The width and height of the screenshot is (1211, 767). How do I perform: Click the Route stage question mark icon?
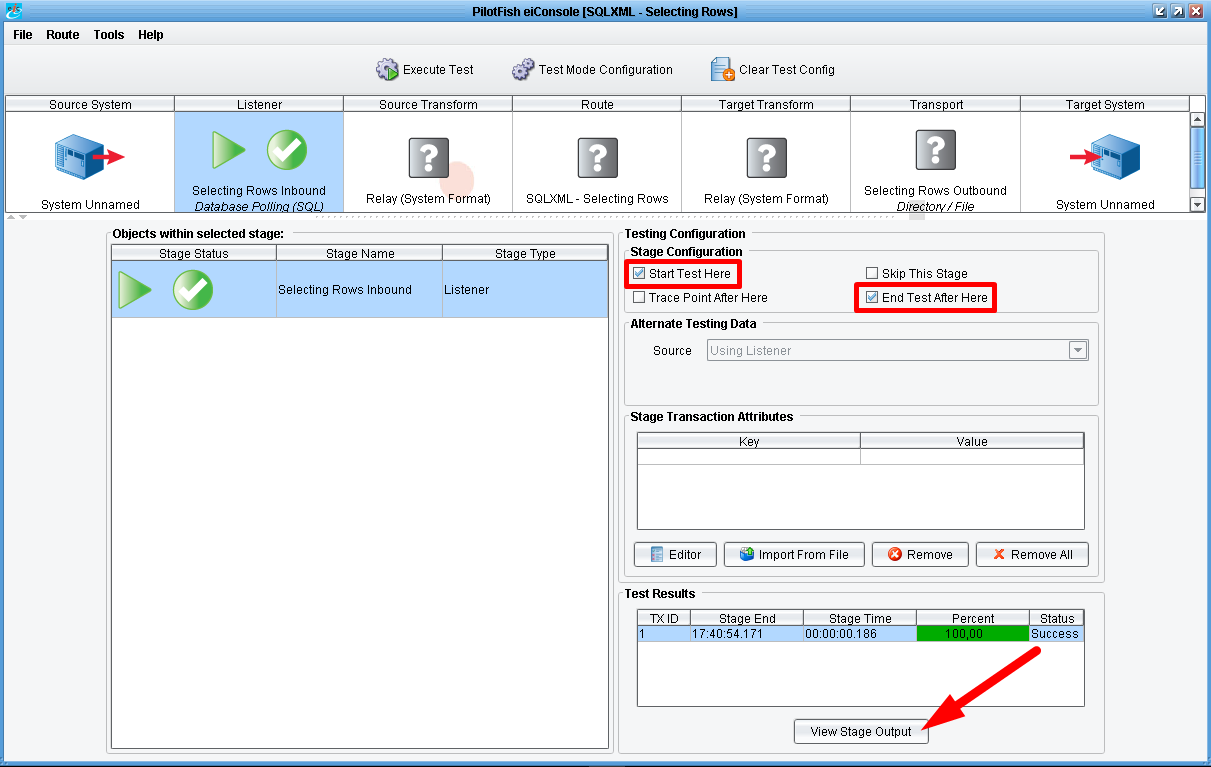597,158
